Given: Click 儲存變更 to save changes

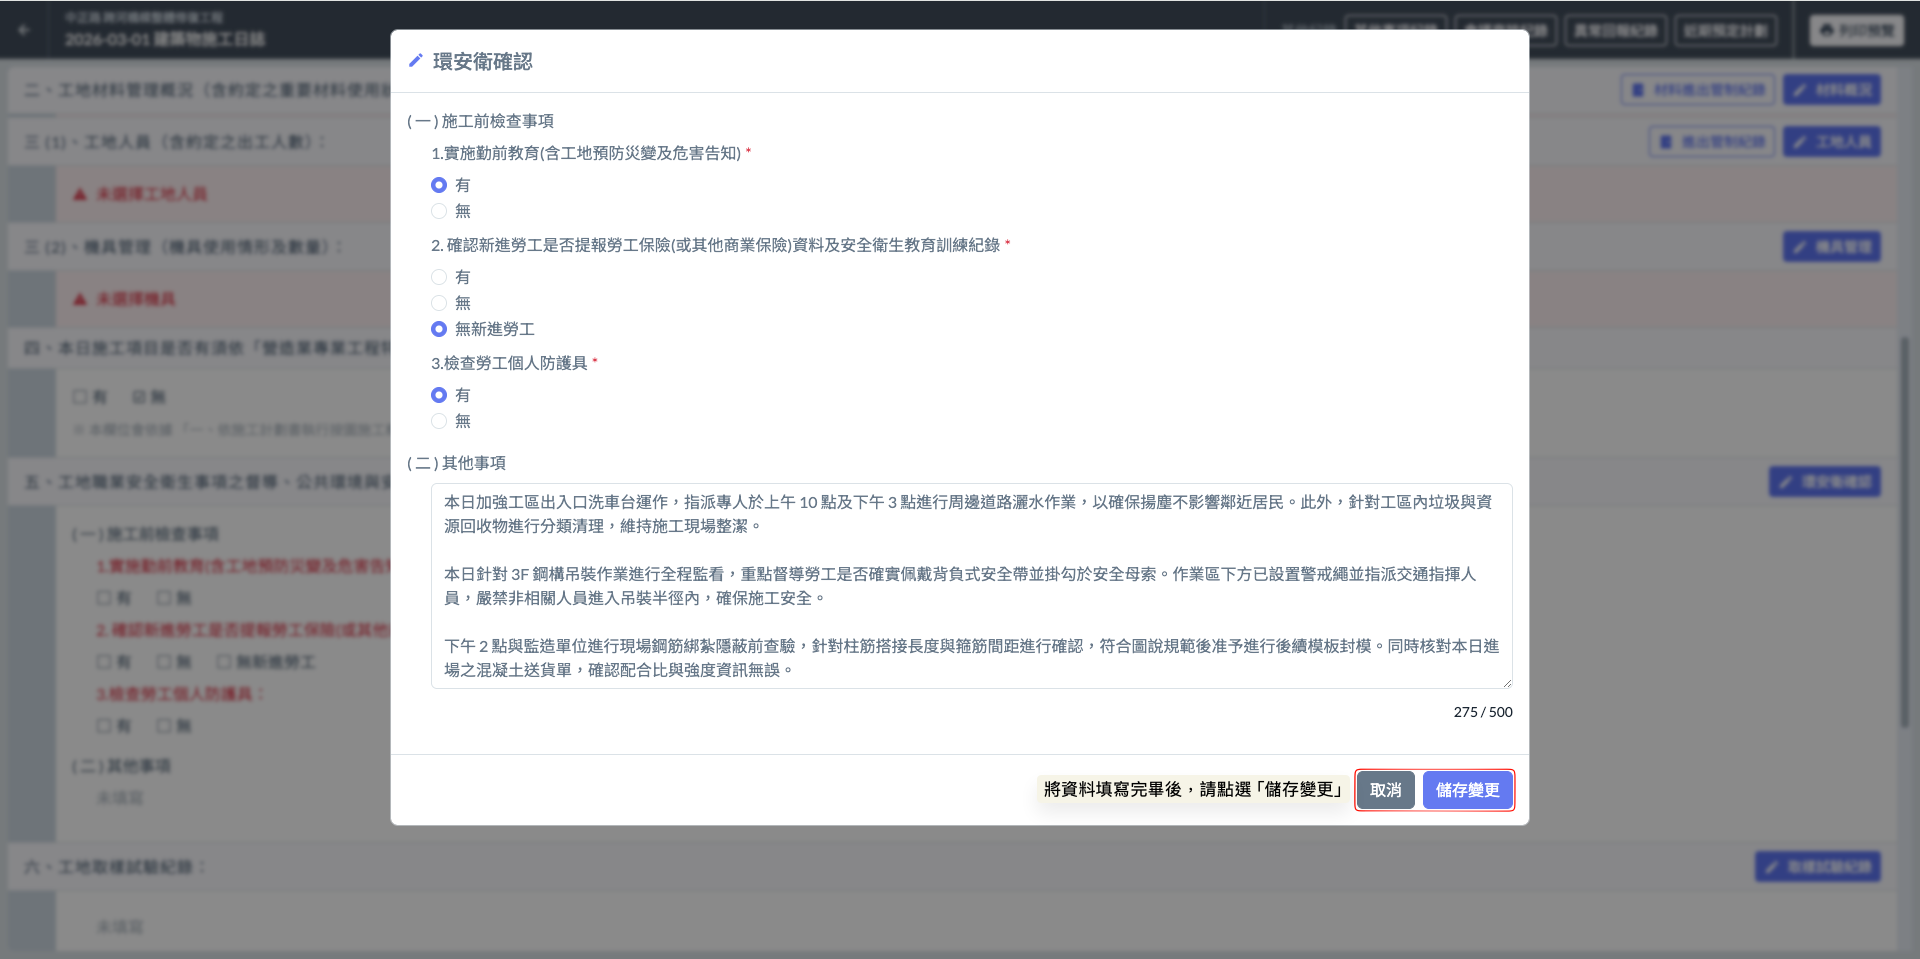Looking at the screenshot, I should click(1467, 790).
